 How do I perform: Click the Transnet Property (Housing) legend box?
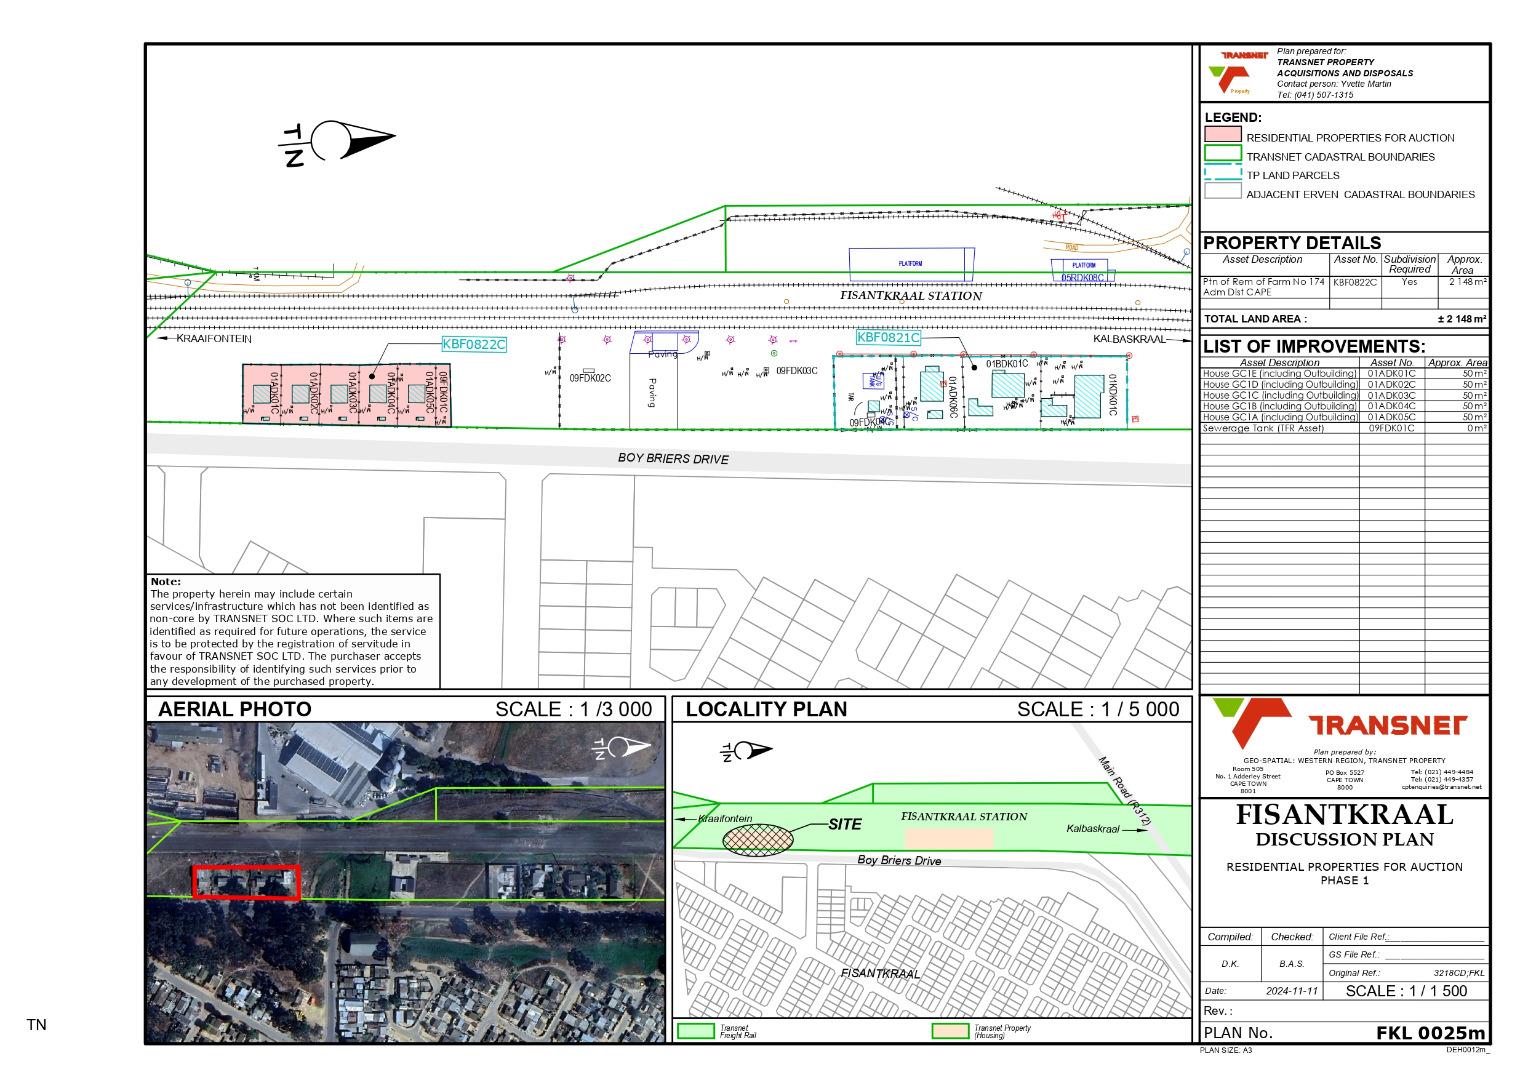coord(950,1031)
